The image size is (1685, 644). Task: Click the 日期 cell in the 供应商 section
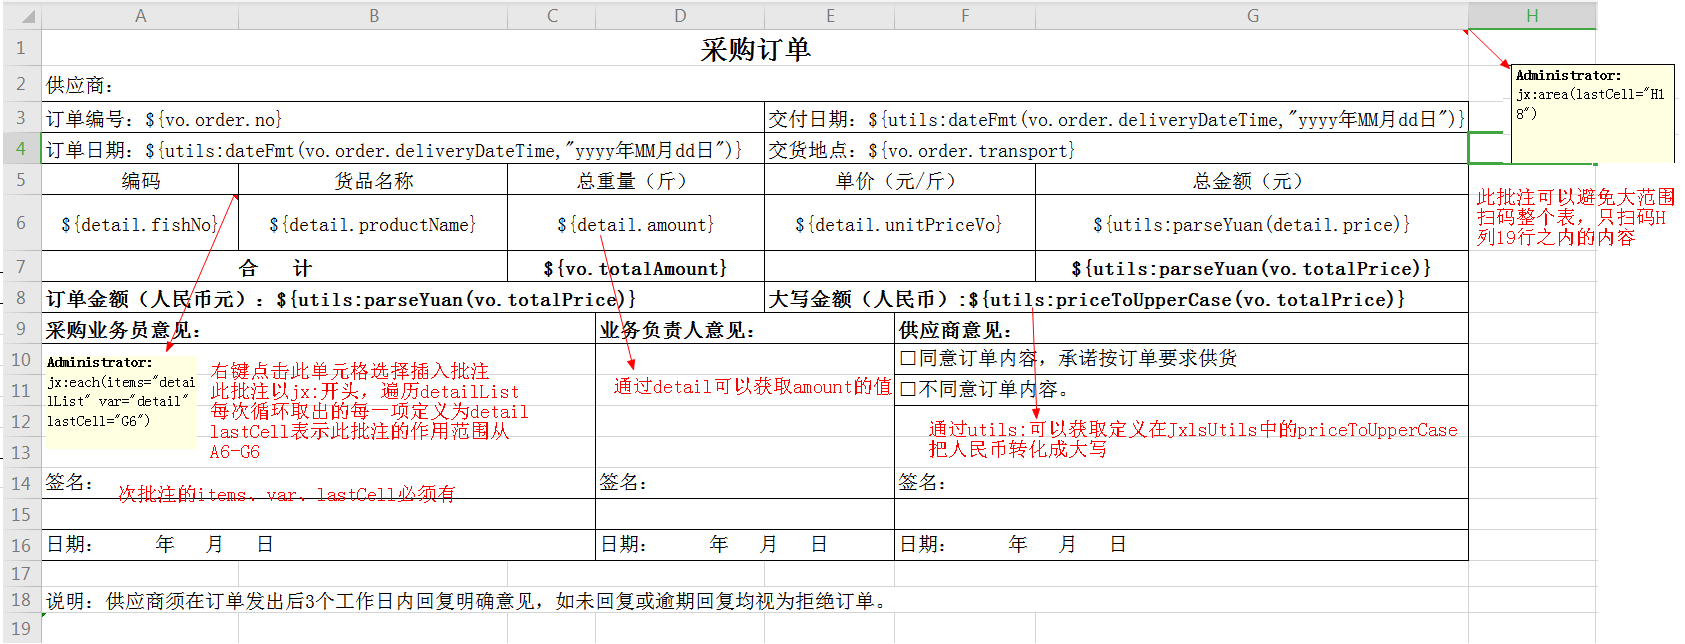tap(1181, 544)
